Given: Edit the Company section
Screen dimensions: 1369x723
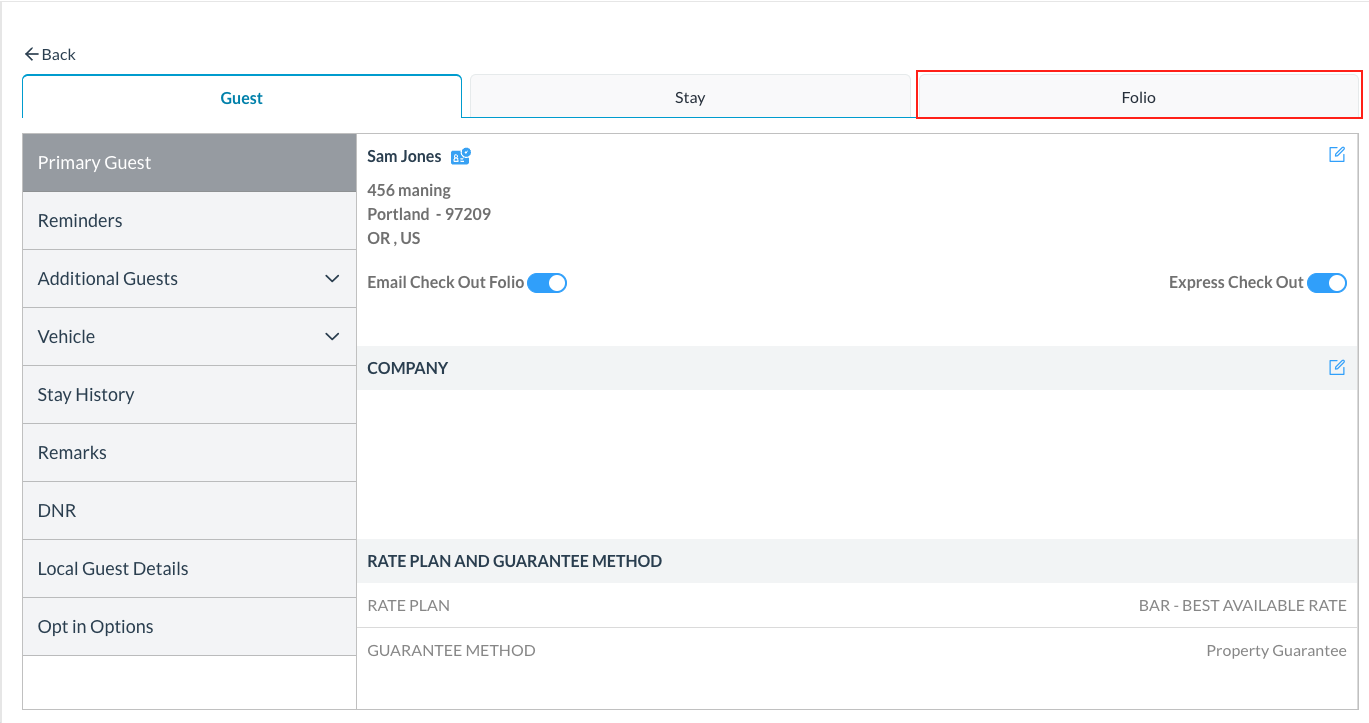Looking at the screenshot, I should point(1337,367).
